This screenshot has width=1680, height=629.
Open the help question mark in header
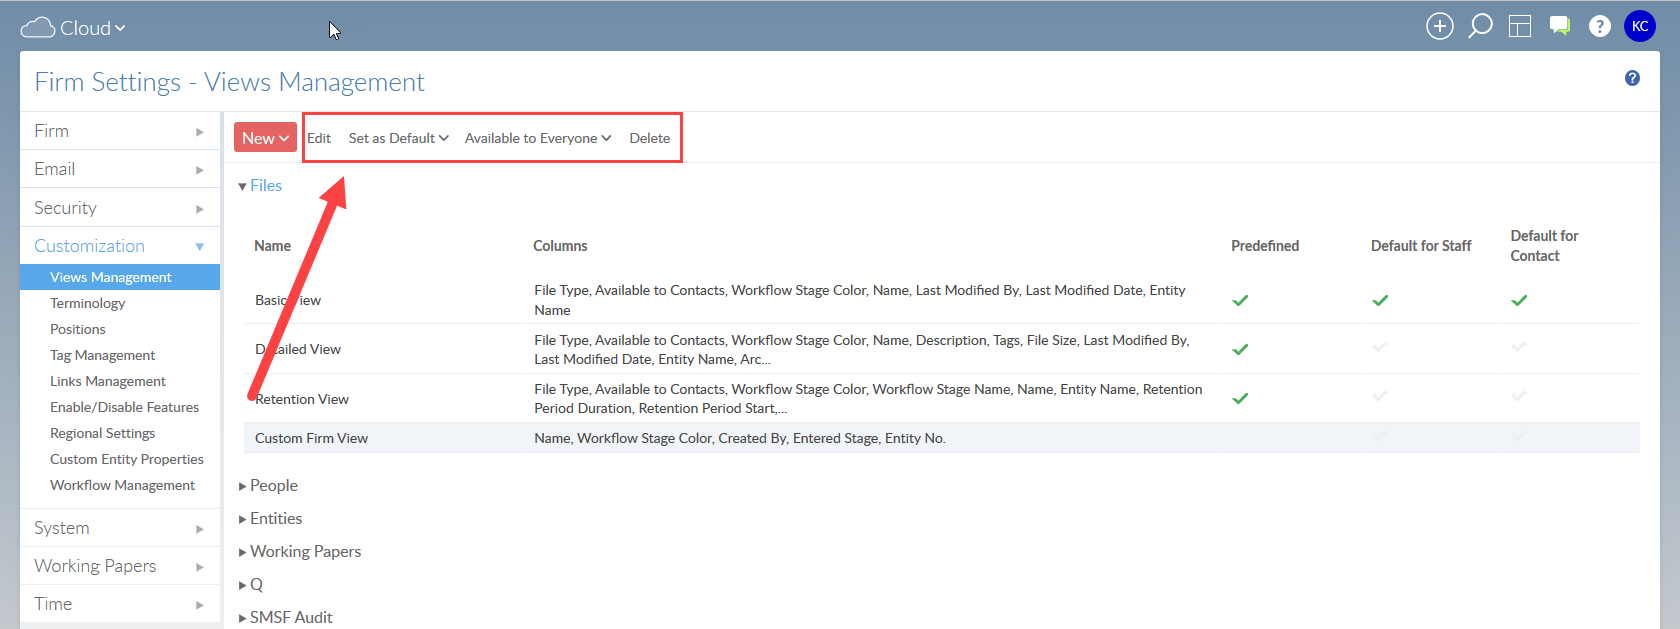[1600, 27]
